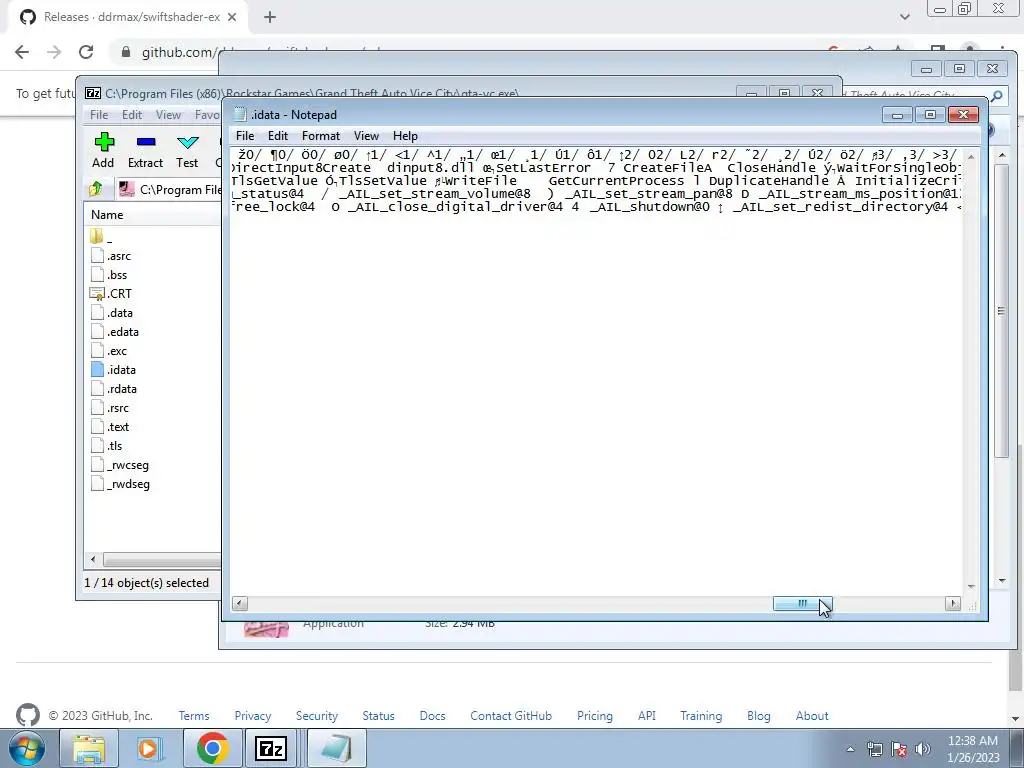Click Notepad vertical scroll down arrow
The height and width of the screenshot is (768, 1024).
(x=970, y=586)
